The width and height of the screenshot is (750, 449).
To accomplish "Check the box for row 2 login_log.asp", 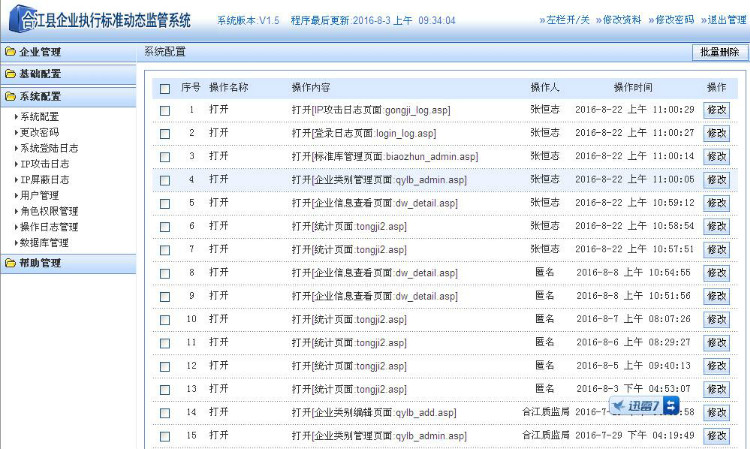I will (x=165, y=134).
